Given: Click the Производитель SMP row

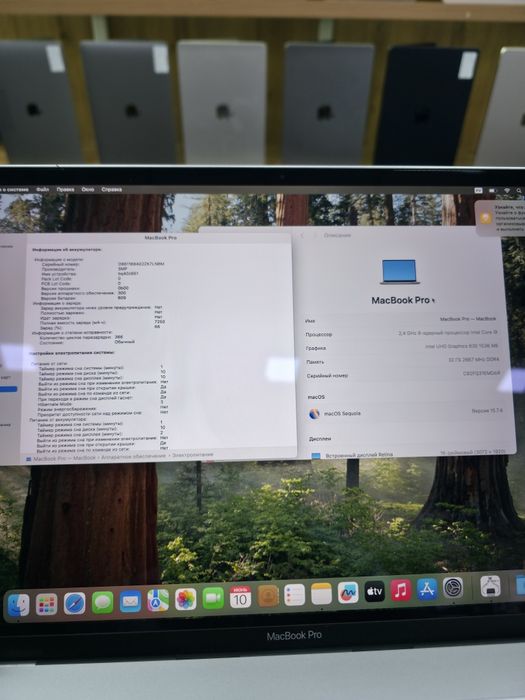Looking at the screenshot, I should [x=84, y=269].
